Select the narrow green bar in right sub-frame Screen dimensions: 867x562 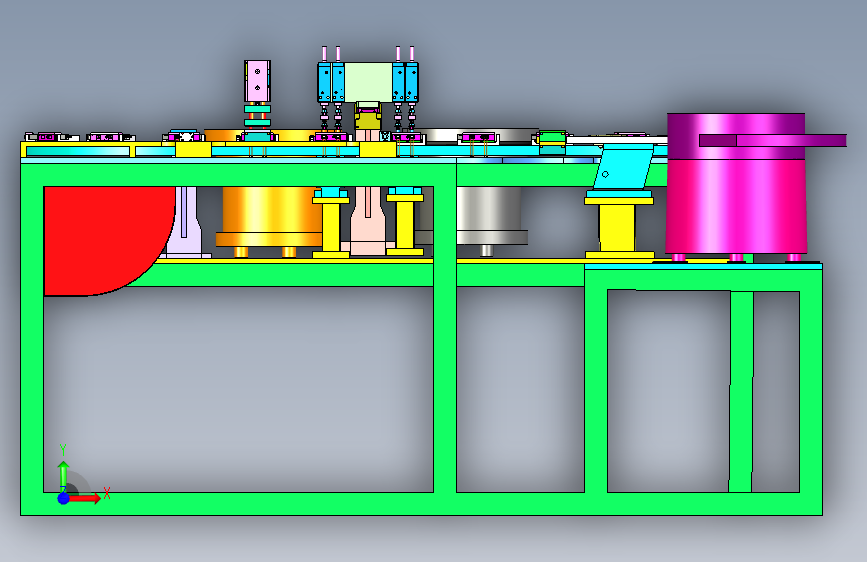pos(741,391)
